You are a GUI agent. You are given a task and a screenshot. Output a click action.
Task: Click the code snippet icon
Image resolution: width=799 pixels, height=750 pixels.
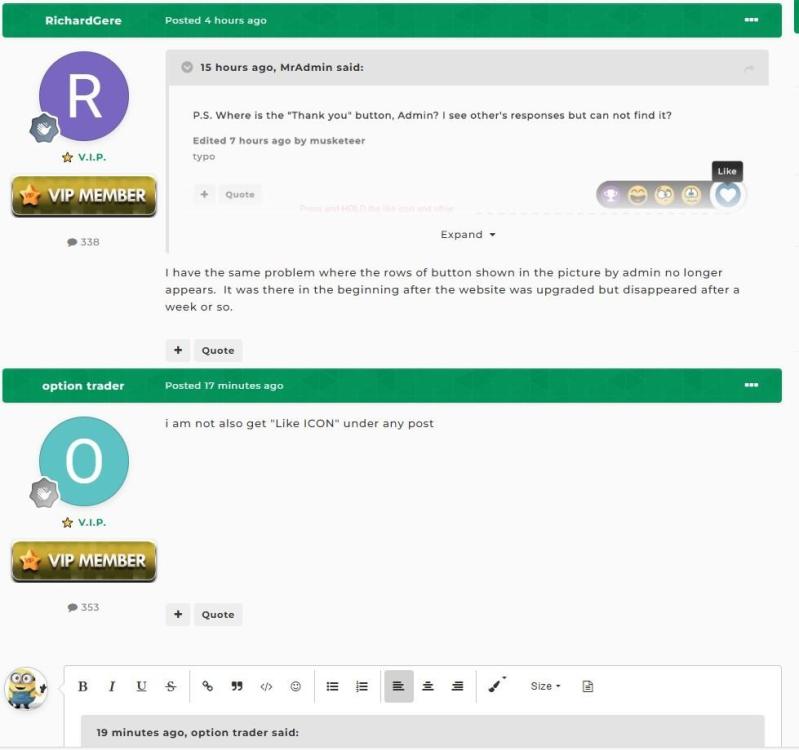tap(266, 686)
